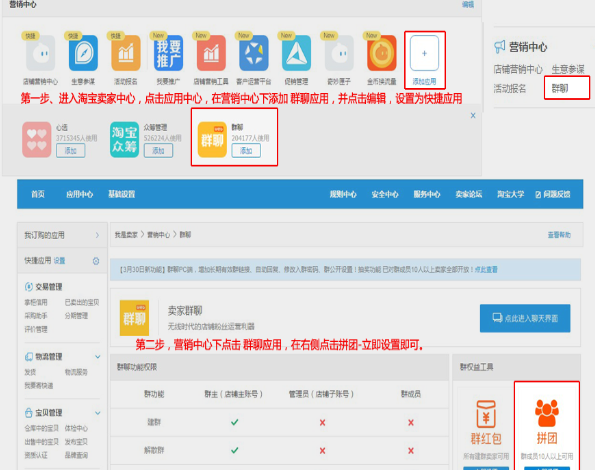Select the pink 心选 hearts app icon
This screenshot has width=595, height=470.
click(36, 140)
